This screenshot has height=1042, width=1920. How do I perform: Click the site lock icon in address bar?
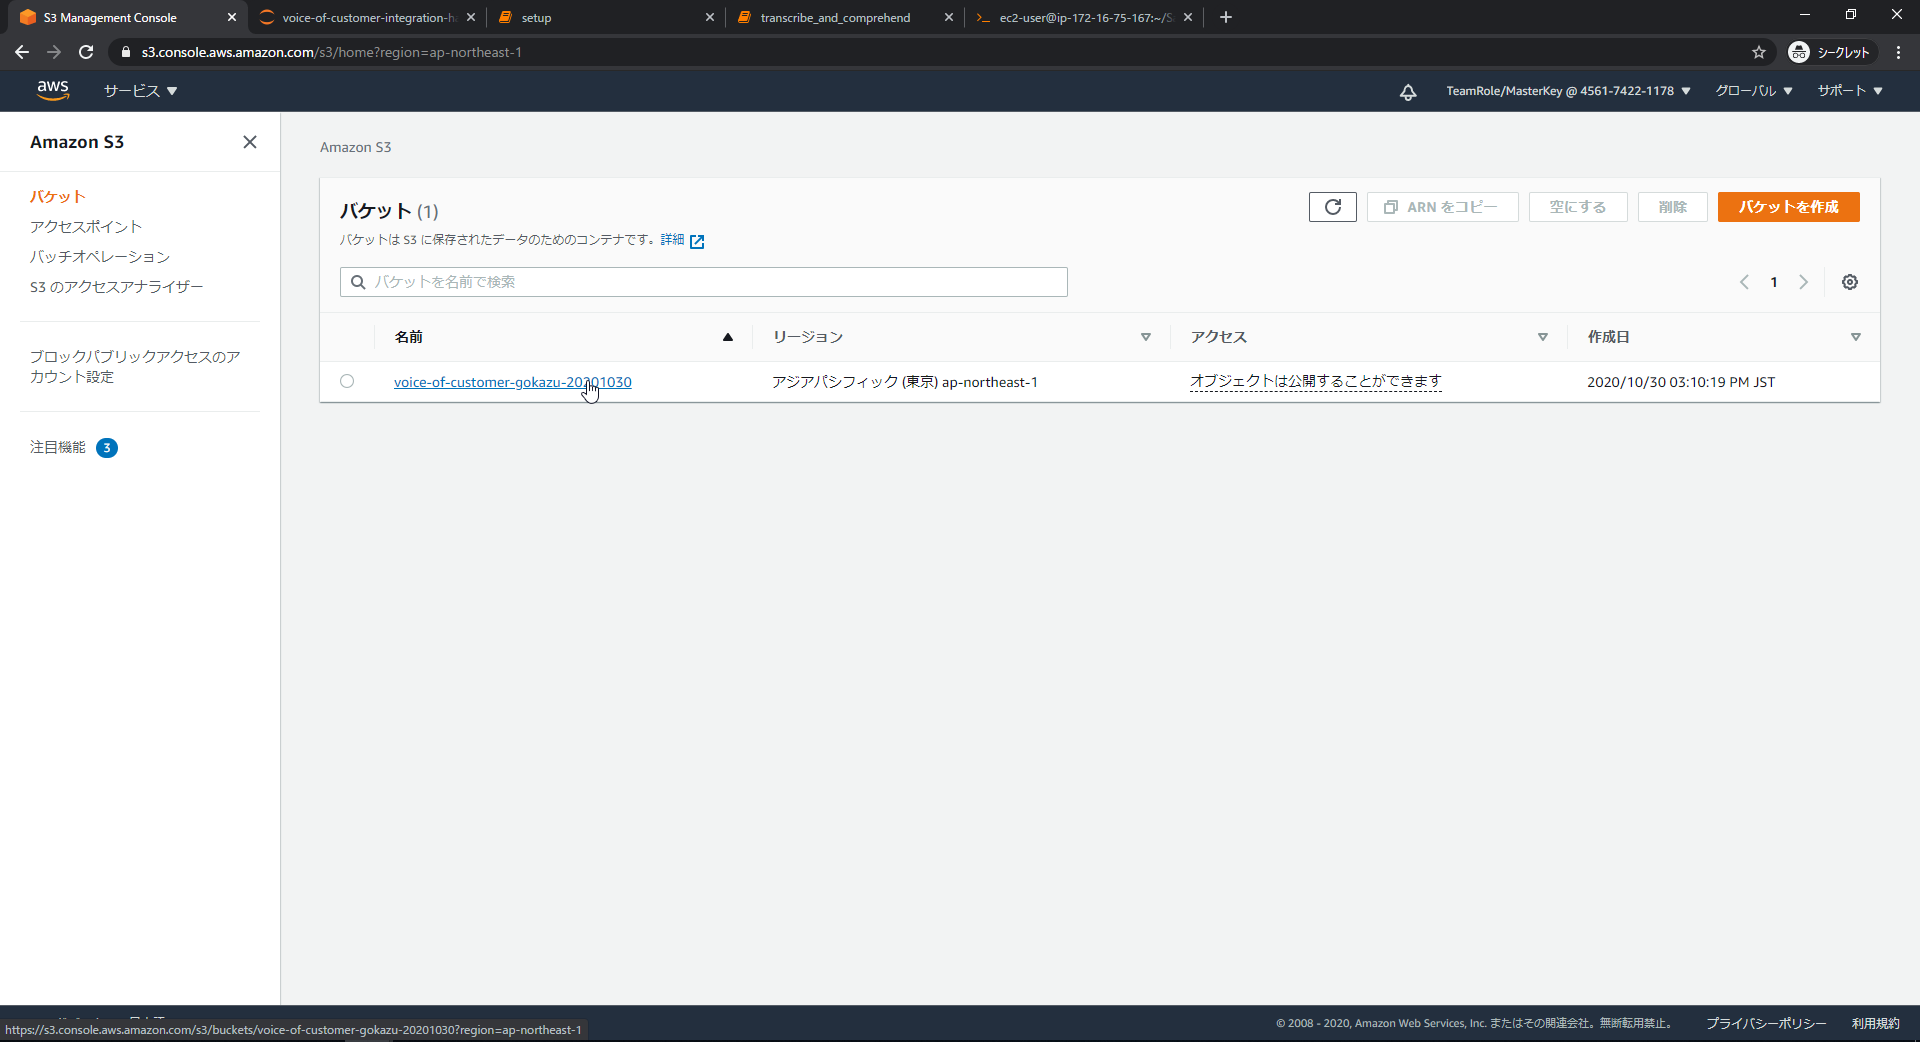pos(126,52)
